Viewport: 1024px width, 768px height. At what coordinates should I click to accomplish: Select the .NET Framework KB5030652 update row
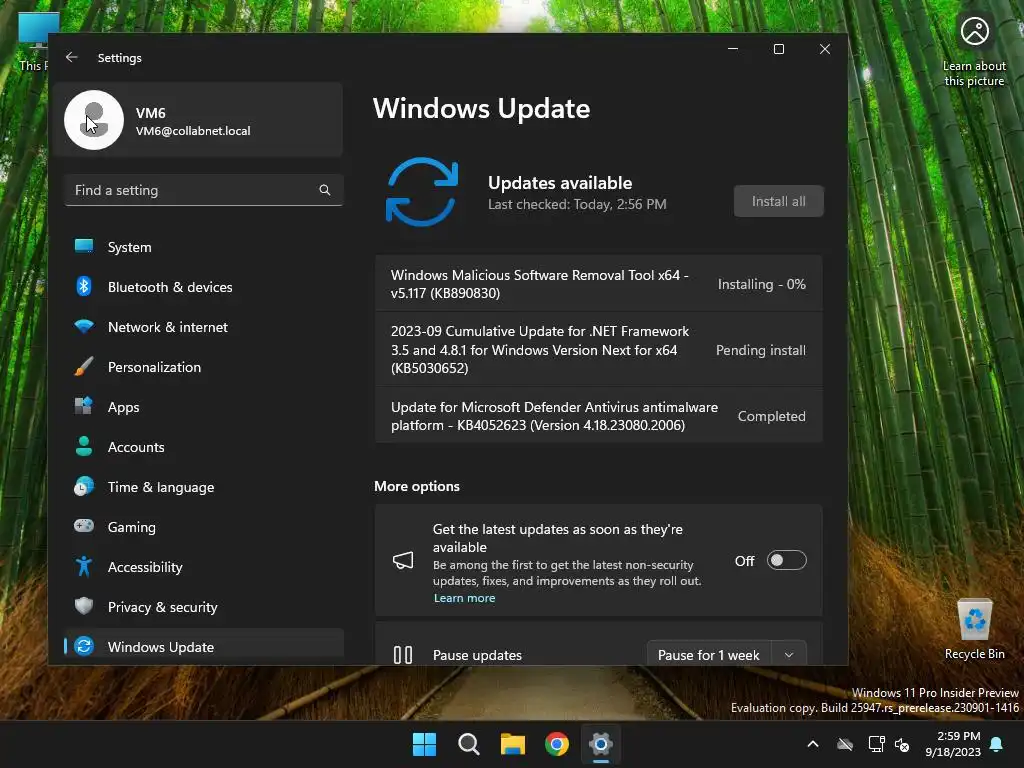pyautogui.click(x=598, y=349)
